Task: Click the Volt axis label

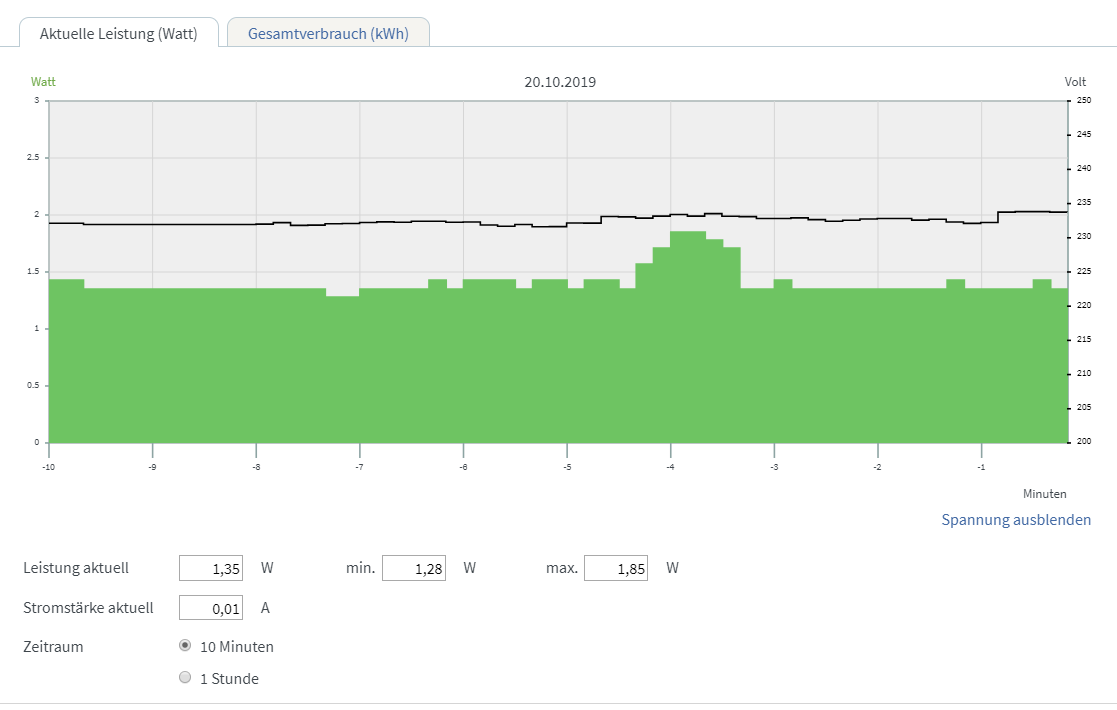Action: pyautogui.click(x=1075, y=82)
